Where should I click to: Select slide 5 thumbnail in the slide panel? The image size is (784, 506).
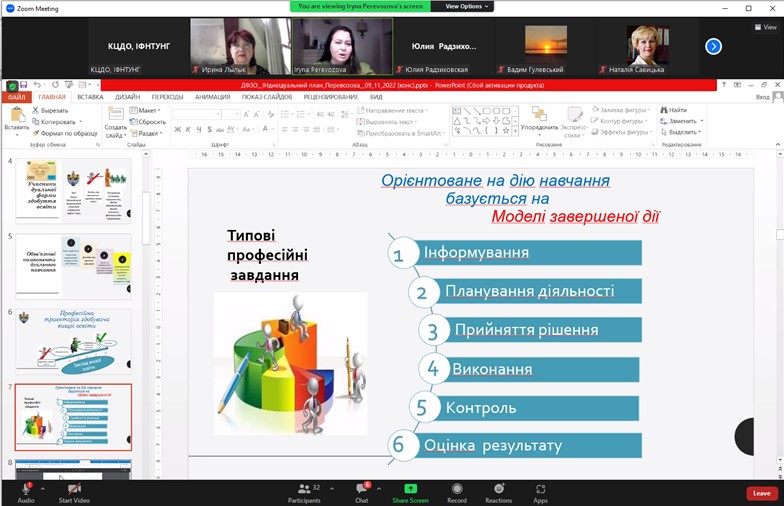click(x=73, y=265)
